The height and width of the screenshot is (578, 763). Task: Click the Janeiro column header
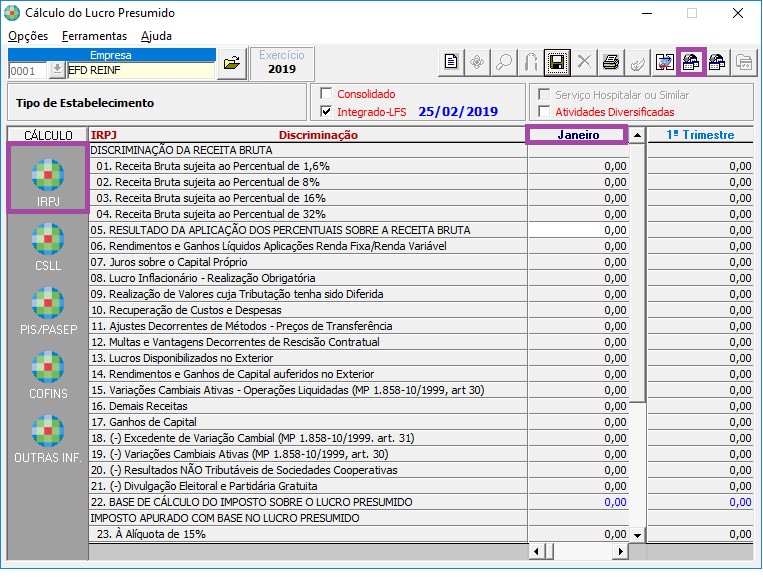[x=578, y=135]
